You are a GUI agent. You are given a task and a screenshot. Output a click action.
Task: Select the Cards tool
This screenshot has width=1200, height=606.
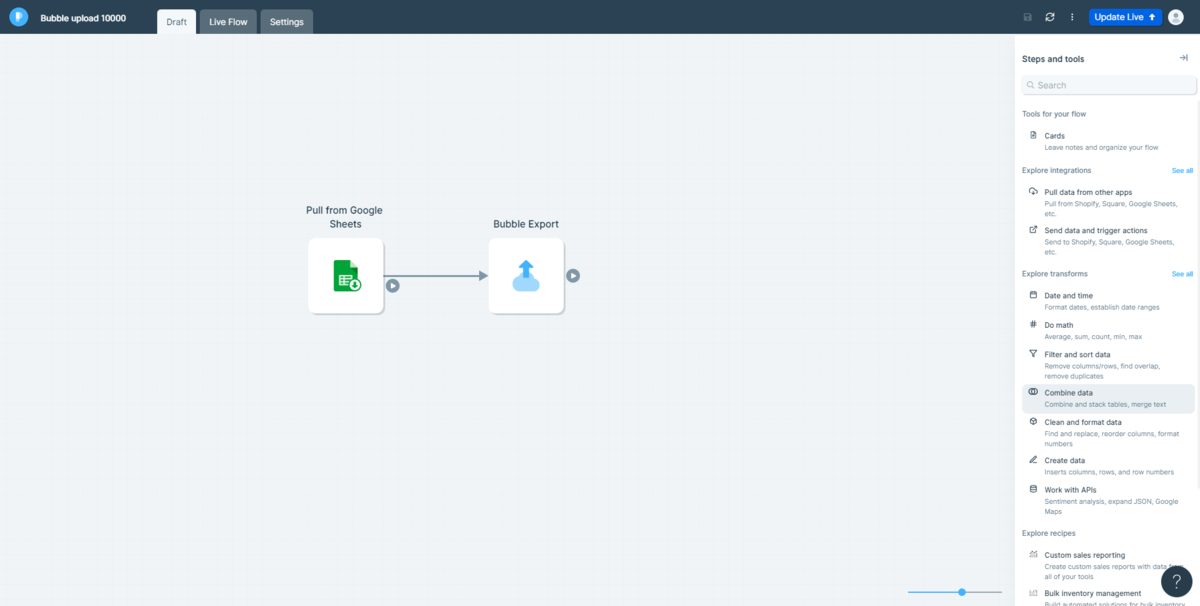pos(1108,141)
